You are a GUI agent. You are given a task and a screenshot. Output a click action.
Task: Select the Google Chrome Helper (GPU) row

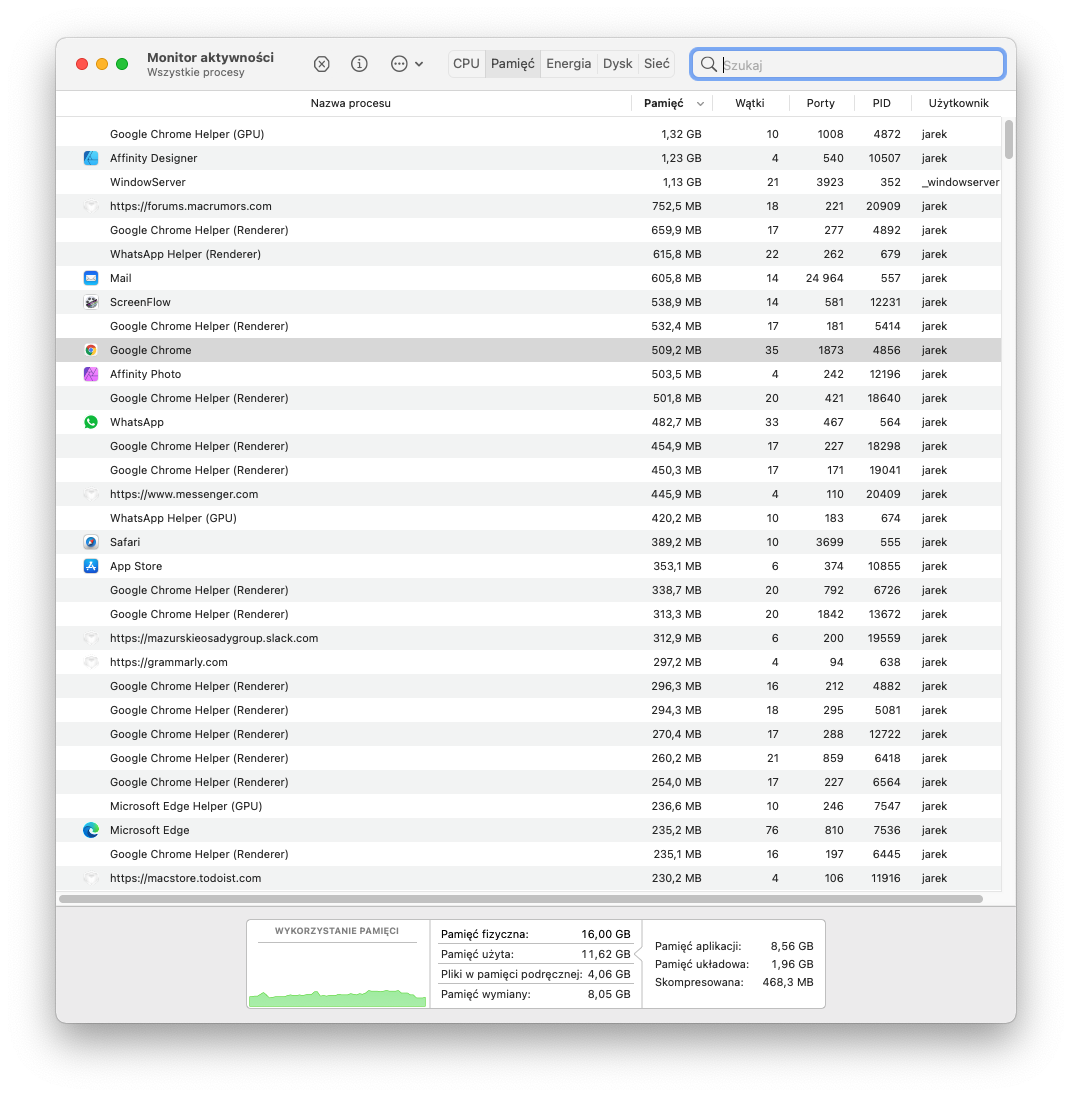(x=528, y=134)
